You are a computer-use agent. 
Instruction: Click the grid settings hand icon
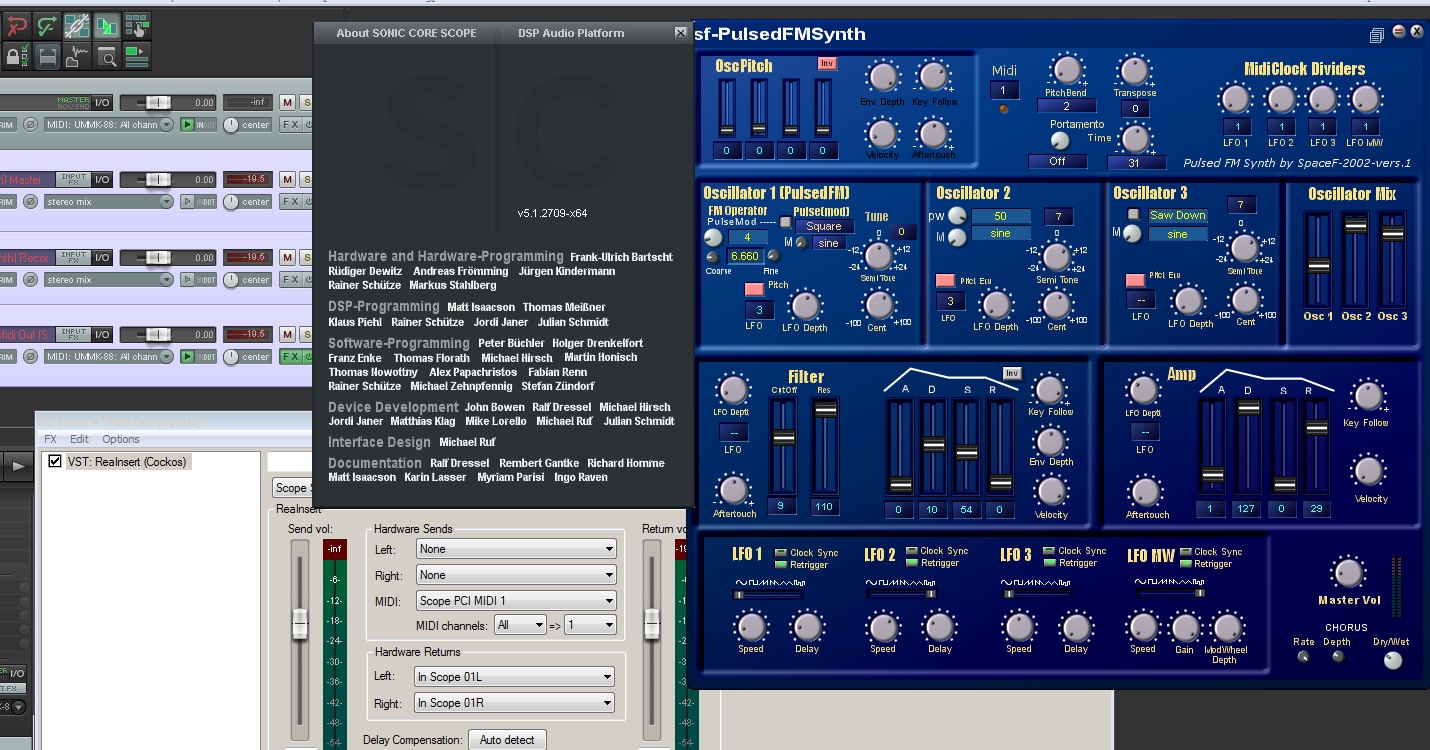point(137,26)
